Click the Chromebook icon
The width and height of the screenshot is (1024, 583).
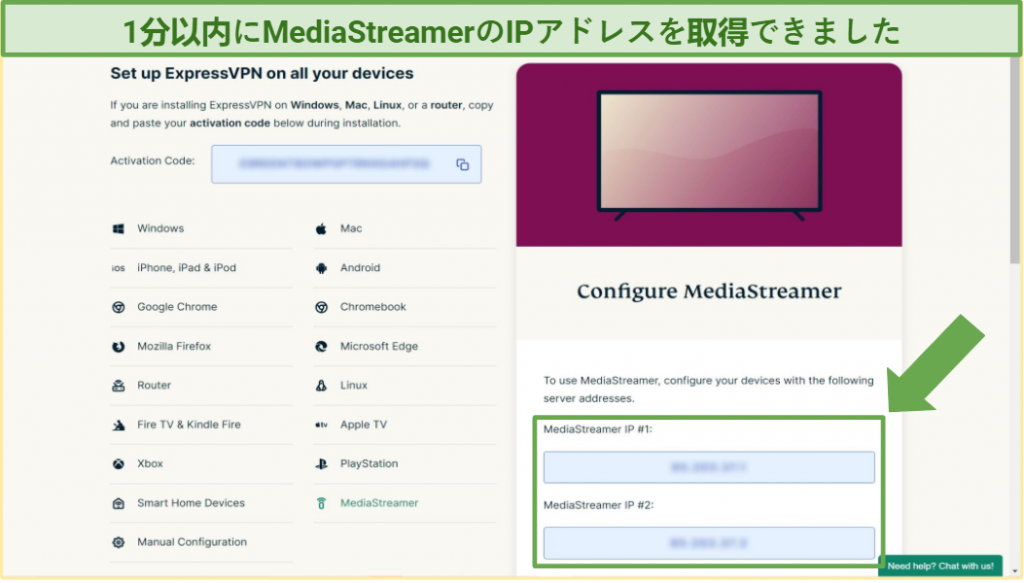321,307
